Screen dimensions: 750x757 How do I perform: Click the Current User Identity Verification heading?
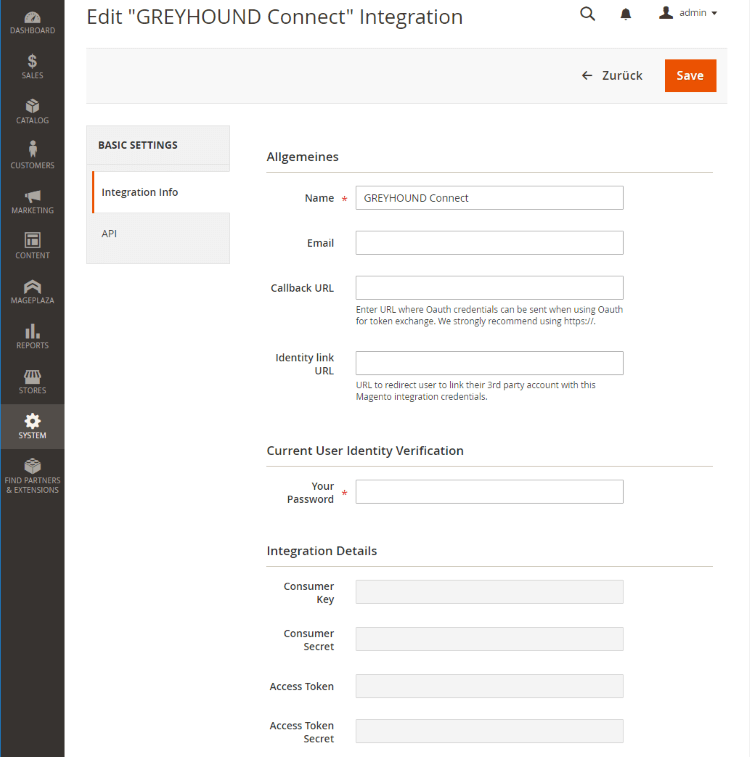pos(365,451)
